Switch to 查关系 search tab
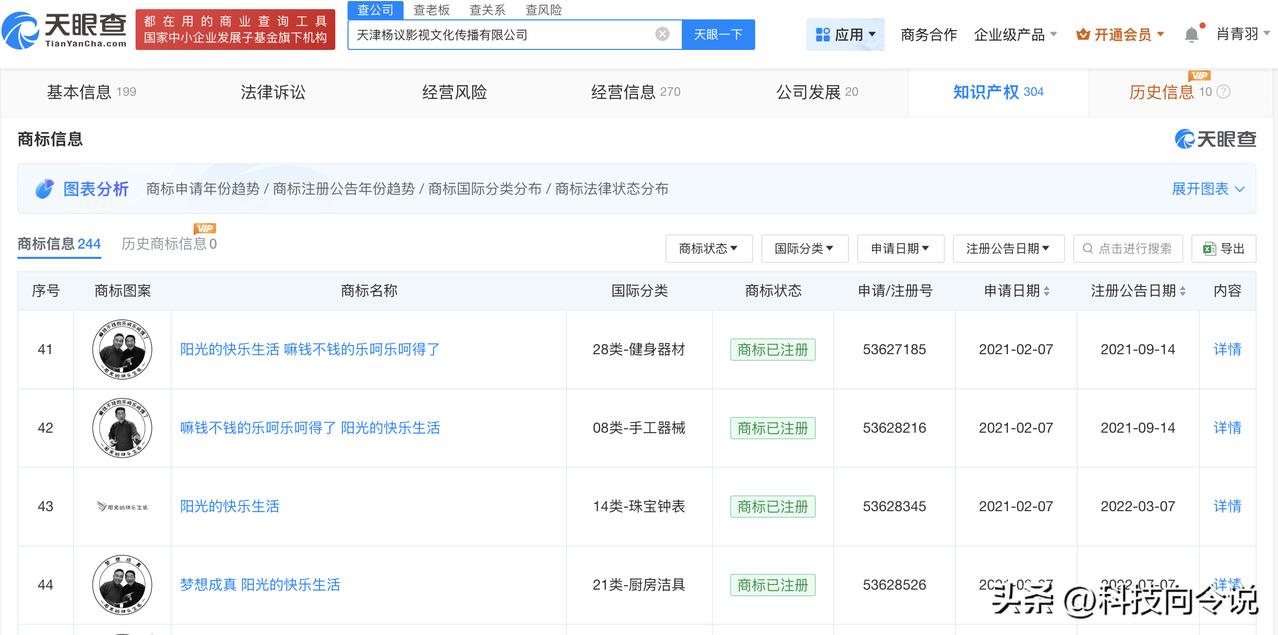The height and width of the screenshot is (635, 1278). [488, 10]
